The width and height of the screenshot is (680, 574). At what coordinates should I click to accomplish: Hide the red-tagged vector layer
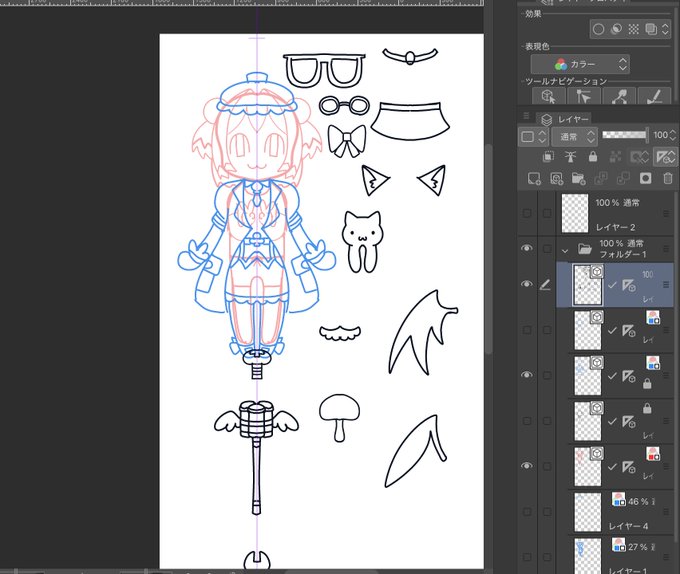tap(527, 466)
